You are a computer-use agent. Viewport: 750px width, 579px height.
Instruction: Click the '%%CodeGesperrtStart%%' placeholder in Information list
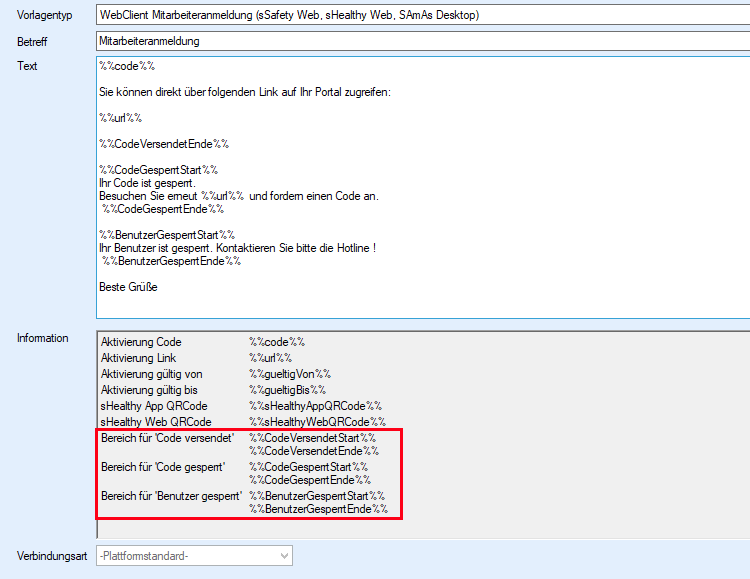click(309, 467)
